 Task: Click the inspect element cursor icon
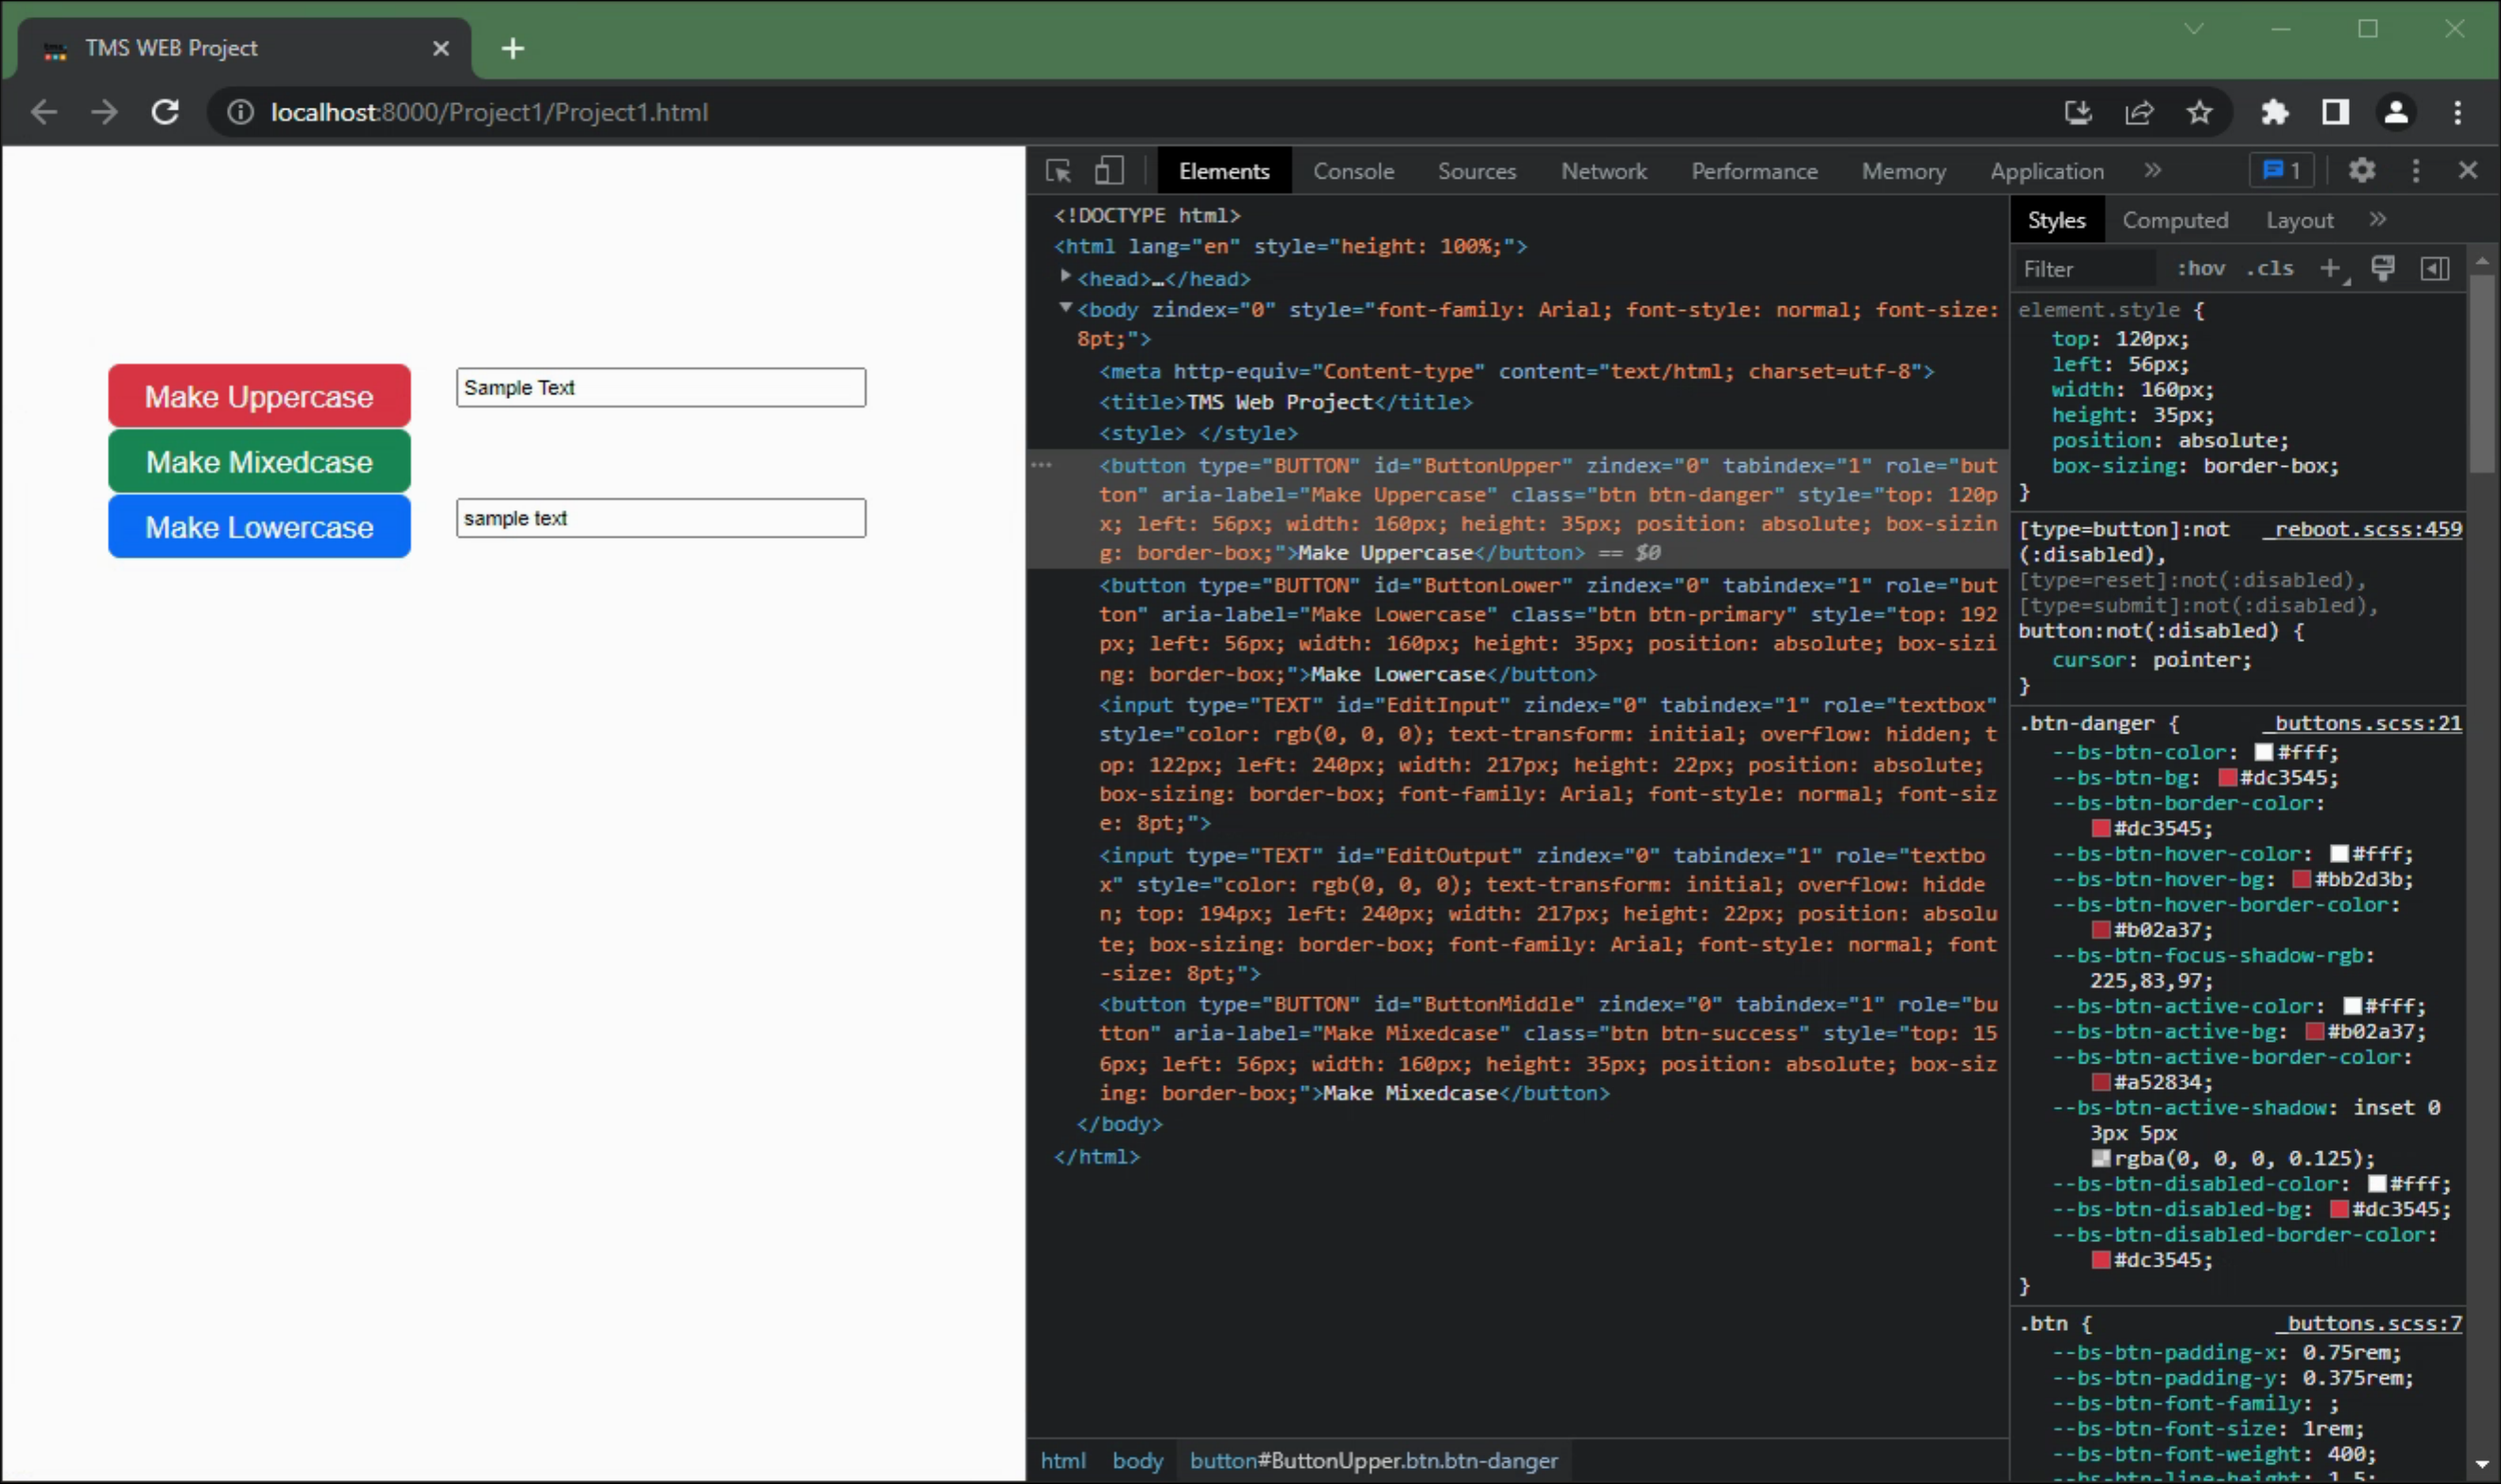[1060, 169]
